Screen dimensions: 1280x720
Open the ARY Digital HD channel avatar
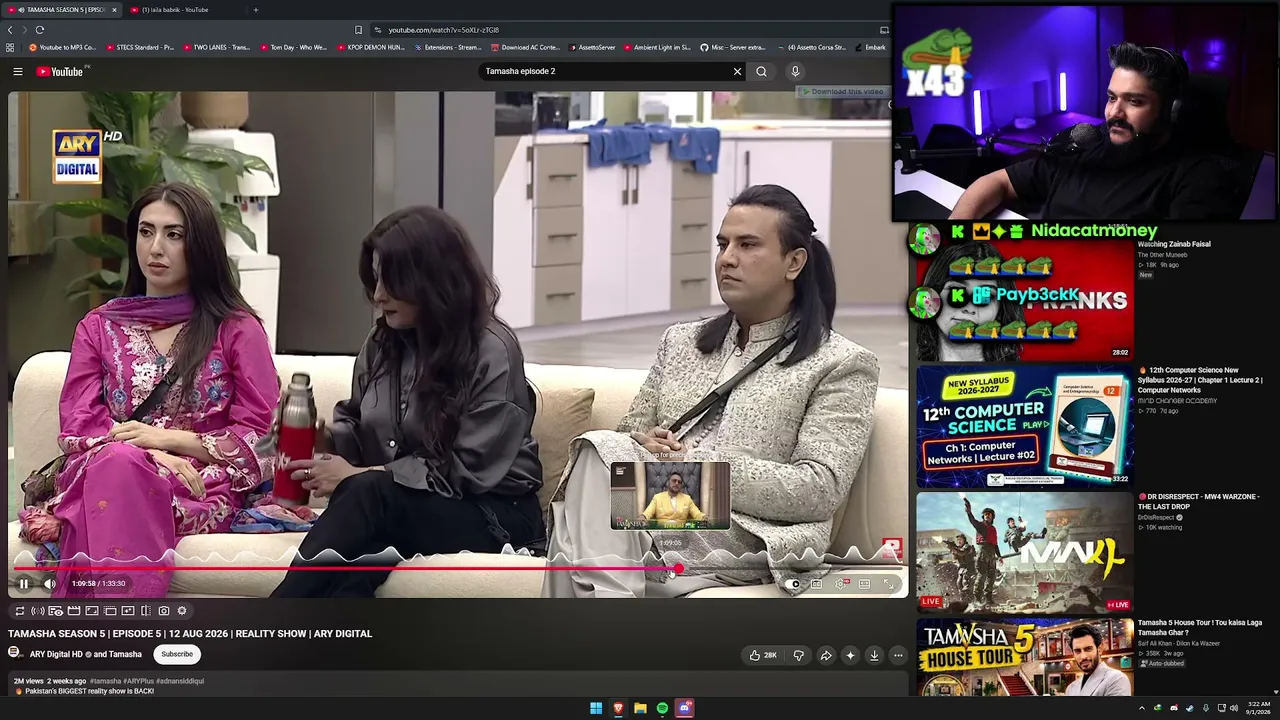click(15, 654)
